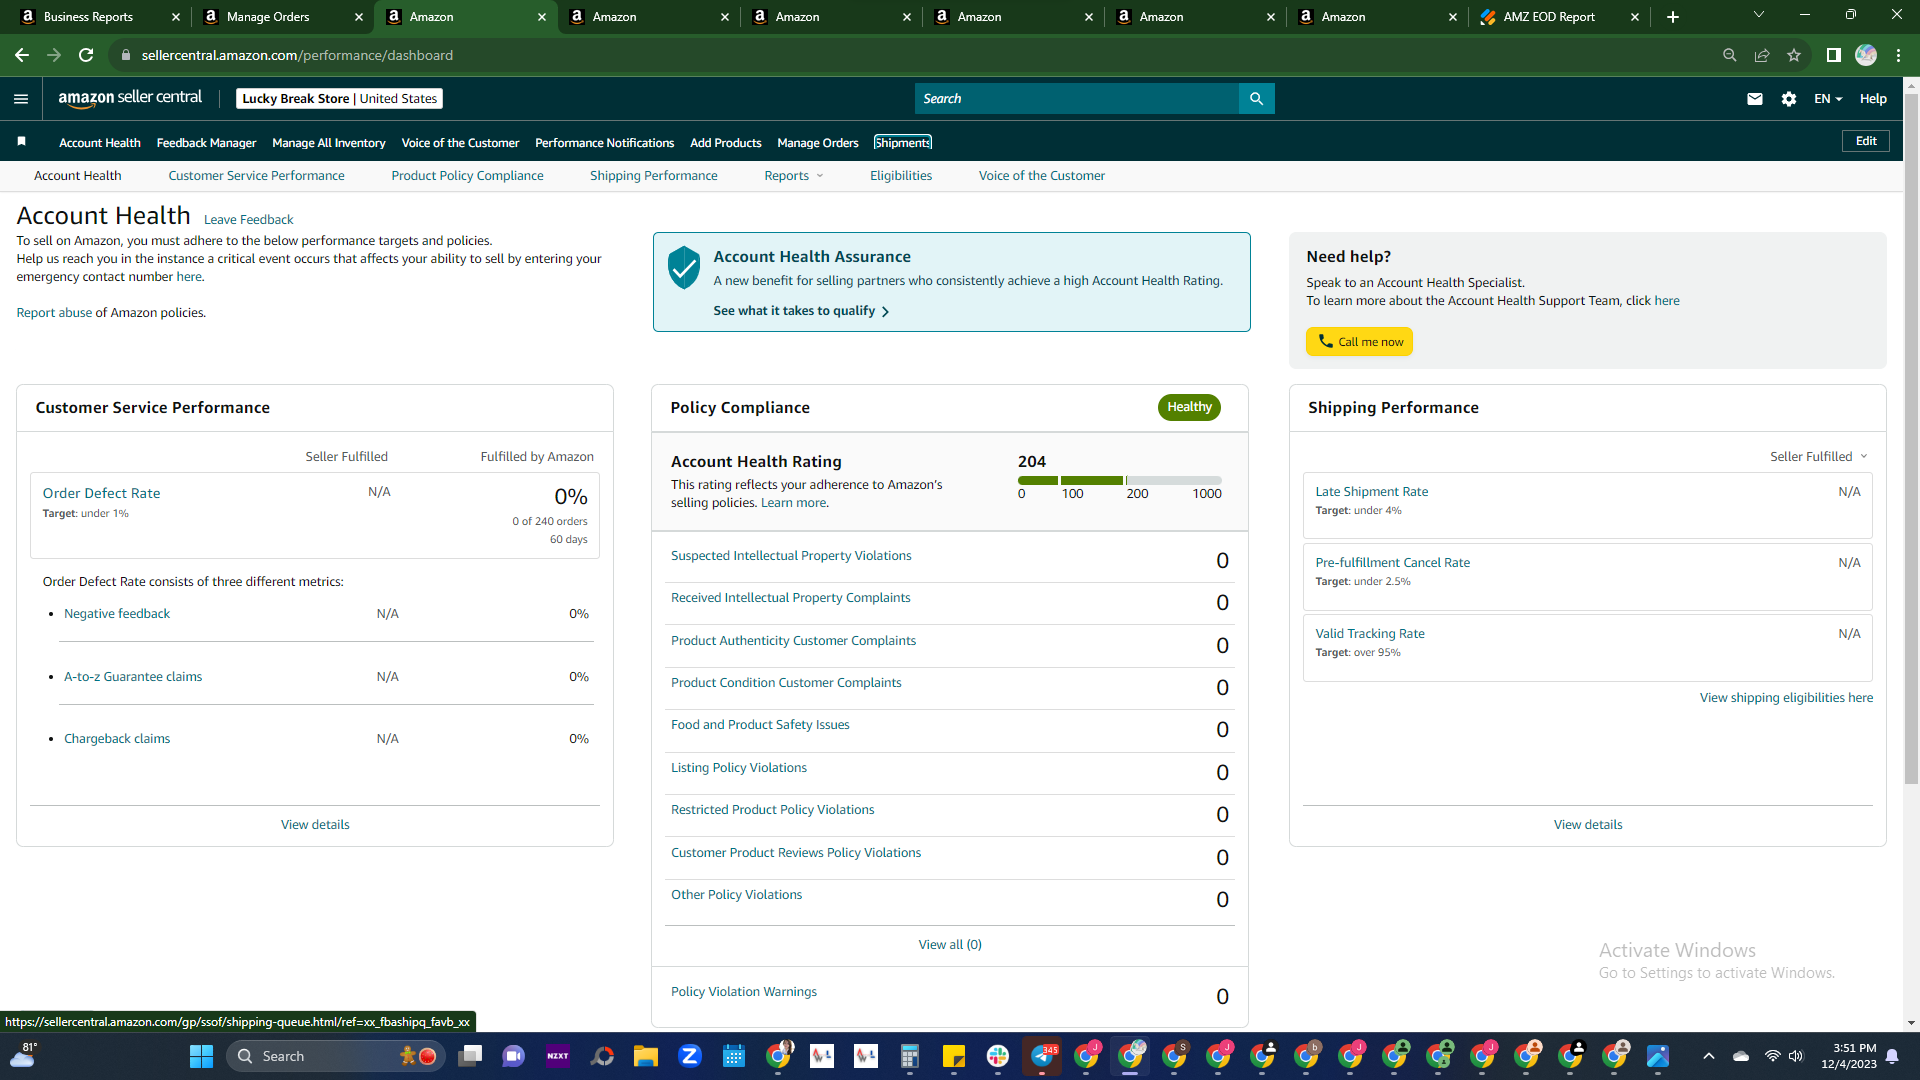Open the Shipping Performance sub-navigation tab
Screen dimensions: 1920x1080
(654, 176)
